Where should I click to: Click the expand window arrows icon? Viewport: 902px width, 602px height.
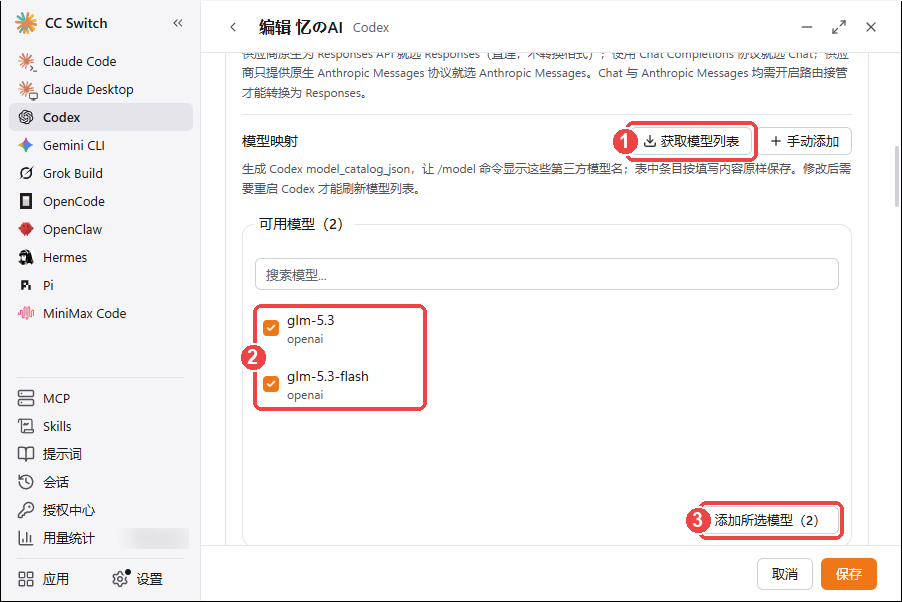click(839, 27)
